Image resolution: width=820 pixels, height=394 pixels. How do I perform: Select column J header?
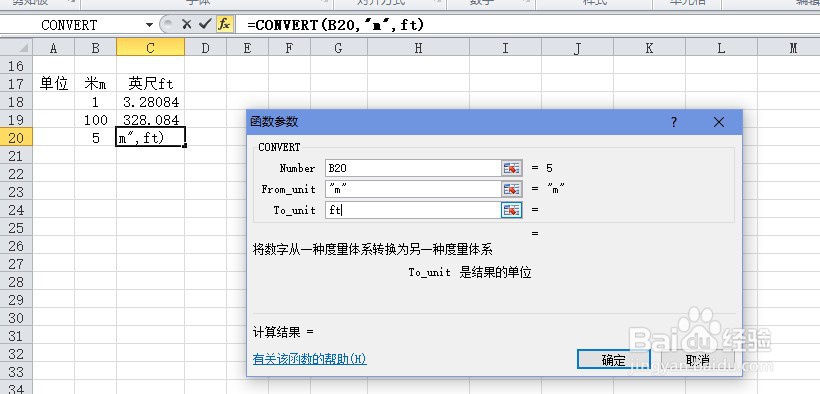pos(577,48)
